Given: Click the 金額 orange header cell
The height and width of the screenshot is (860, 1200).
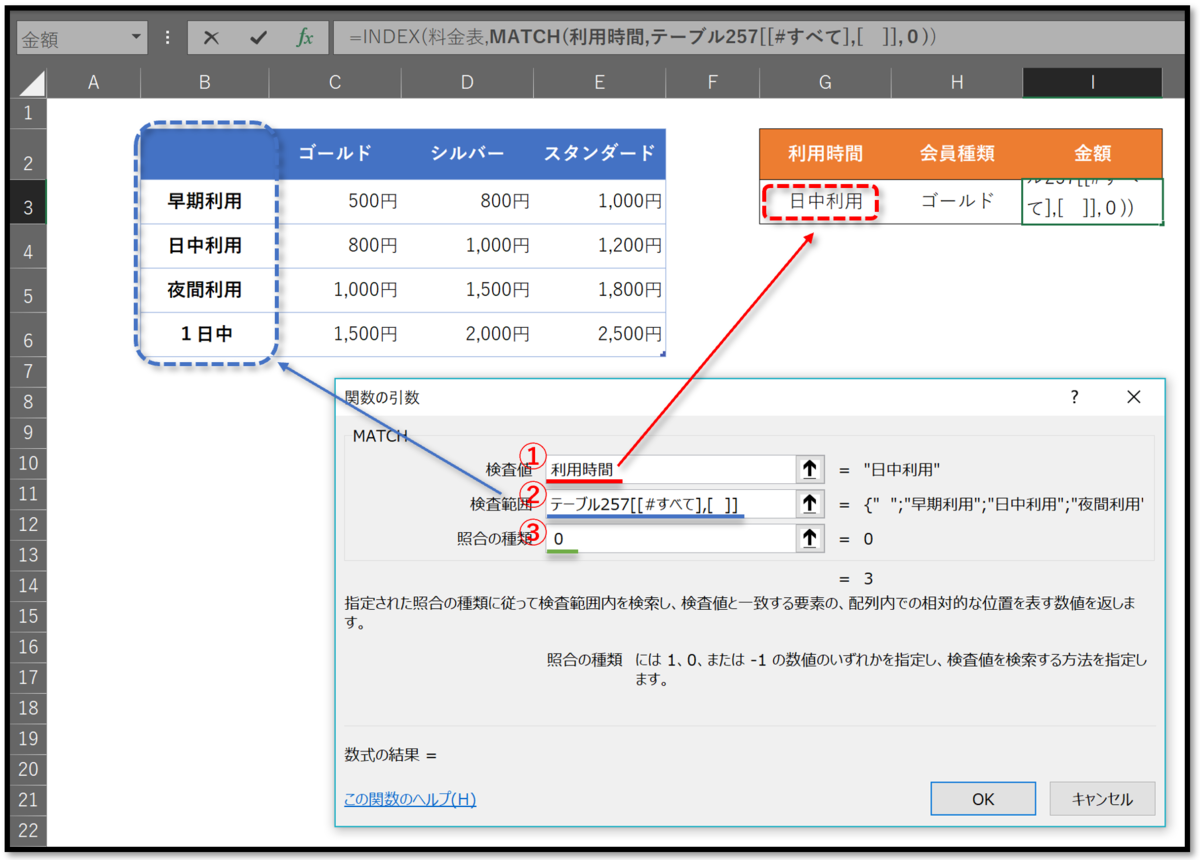Looking at the screenshot, I should (1092, 153).
